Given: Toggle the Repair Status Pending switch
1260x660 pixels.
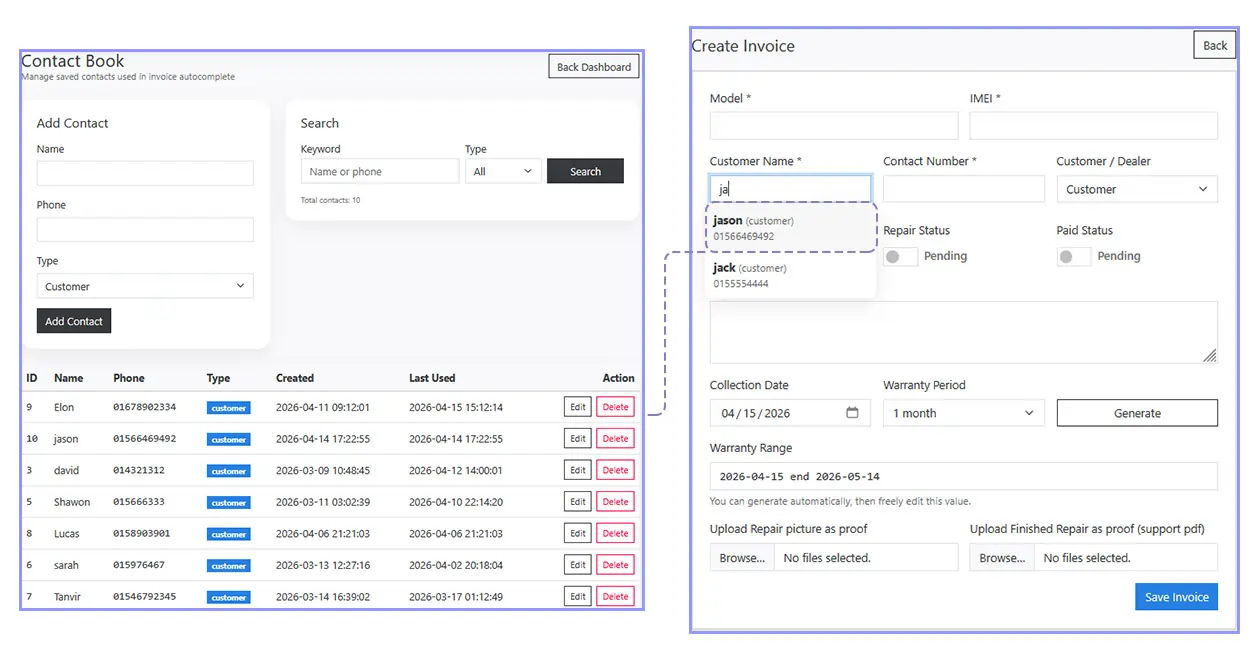Looking at the screenshot, I should pos(900,256).
